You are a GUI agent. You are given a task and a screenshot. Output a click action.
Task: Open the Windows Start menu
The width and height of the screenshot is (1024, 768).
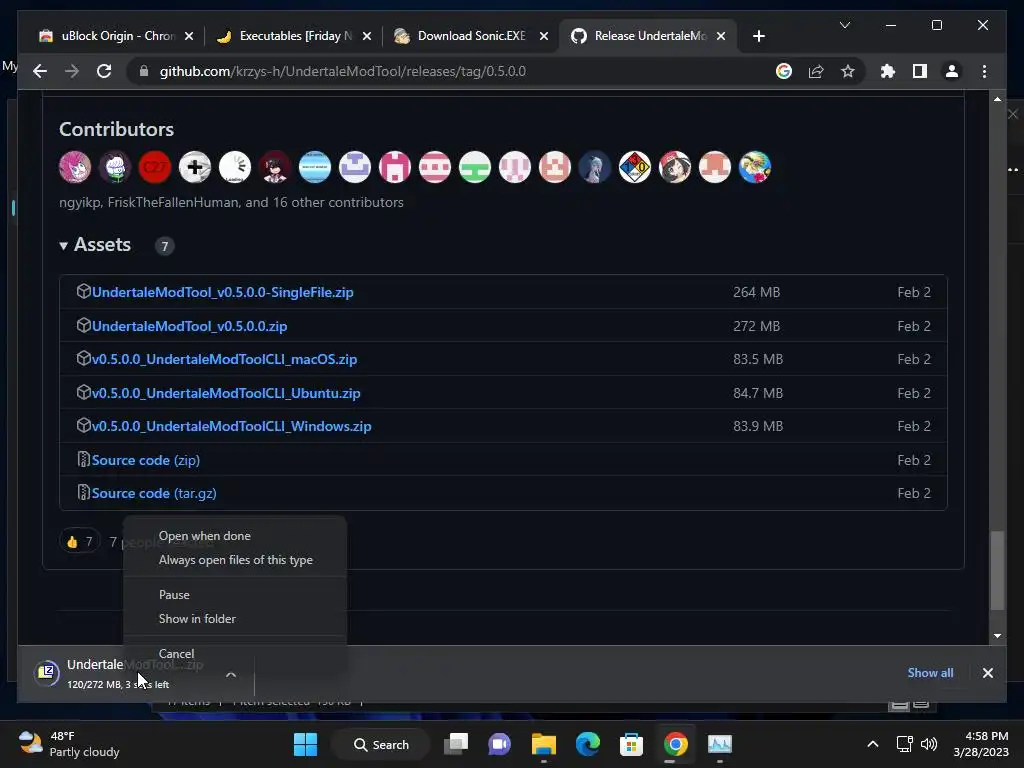(306, 744)
